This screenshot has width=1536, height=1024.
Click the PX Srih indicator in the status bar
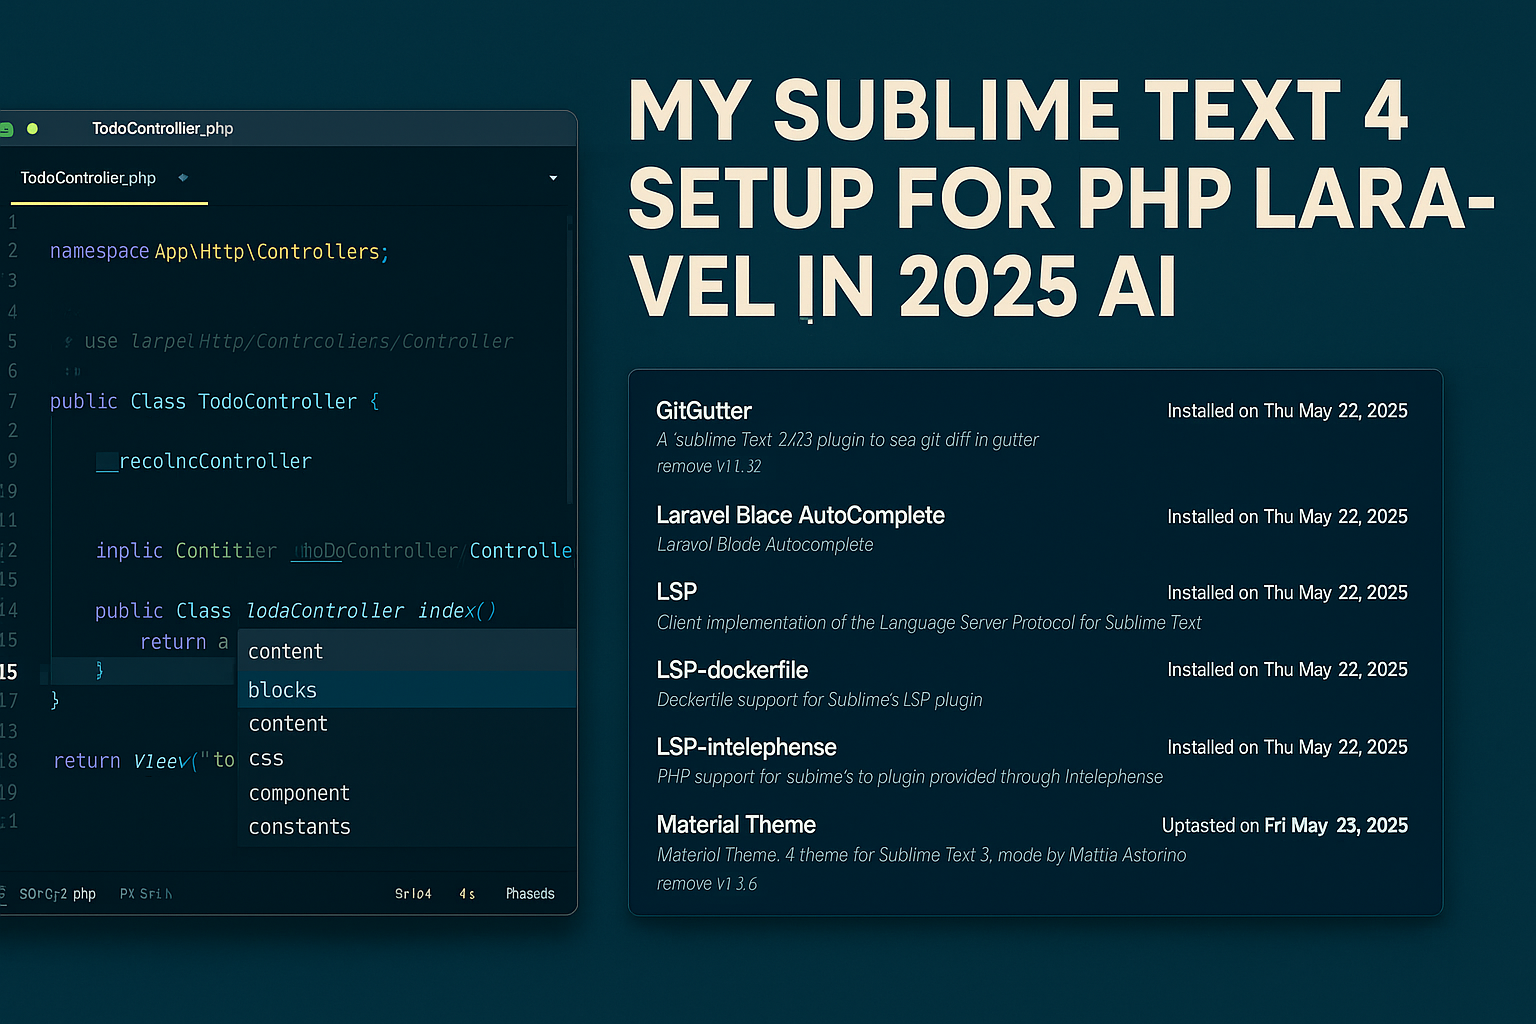[146, 893]
